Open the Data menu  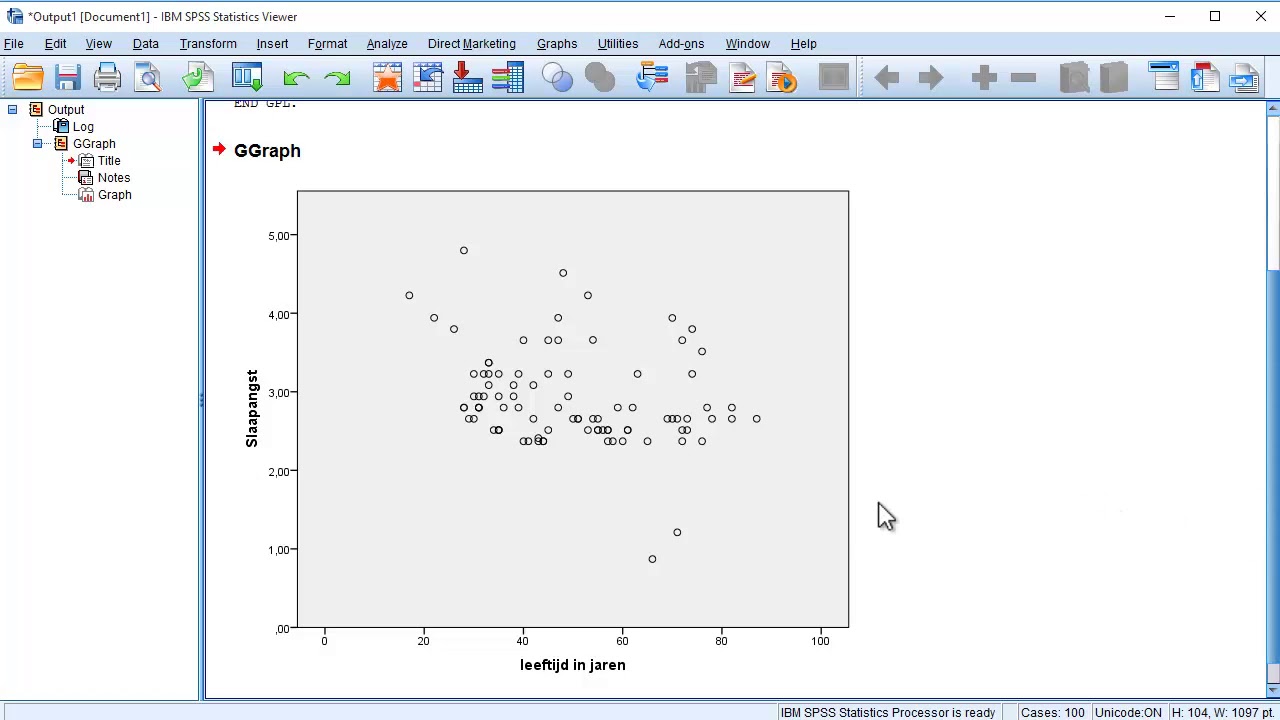(145, 44)
